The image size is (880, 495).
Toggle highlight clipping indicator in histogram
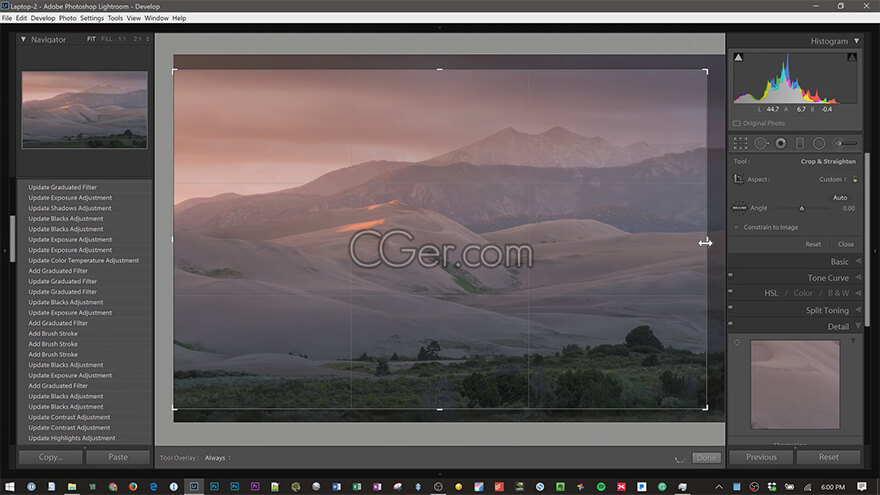(x=852, y=57)
